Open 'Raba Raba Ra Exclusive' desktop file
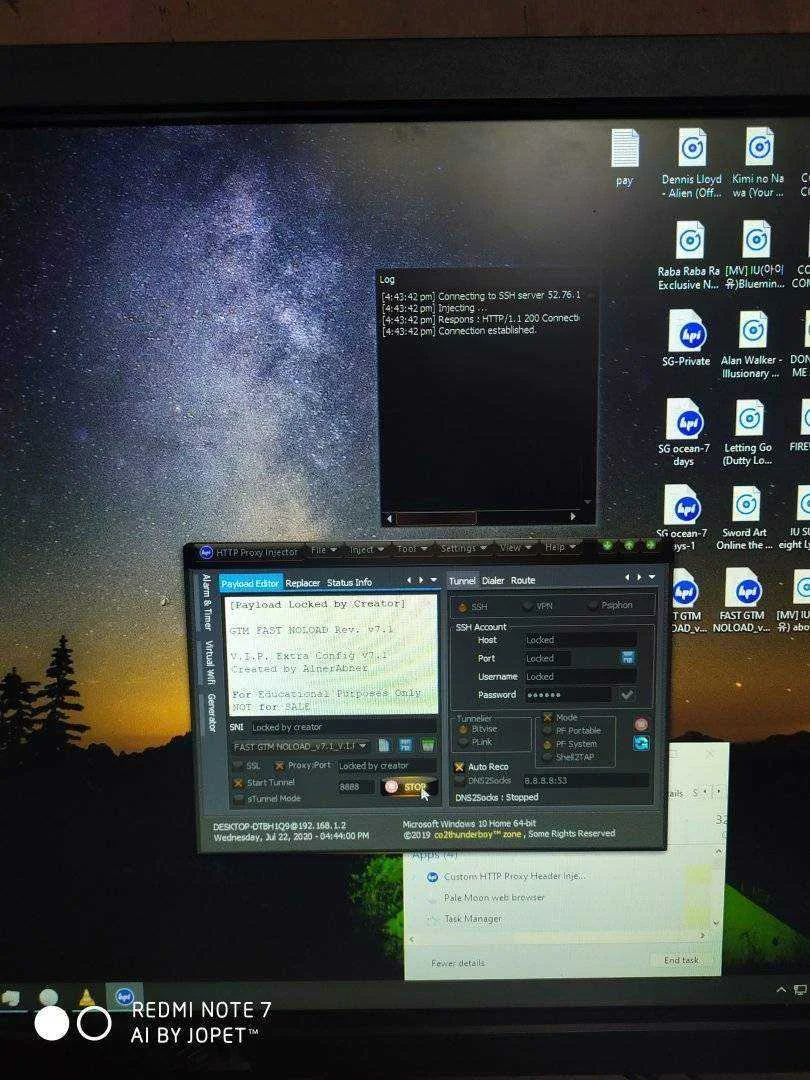Screen dimensions: 810x1080 point(689,255)
